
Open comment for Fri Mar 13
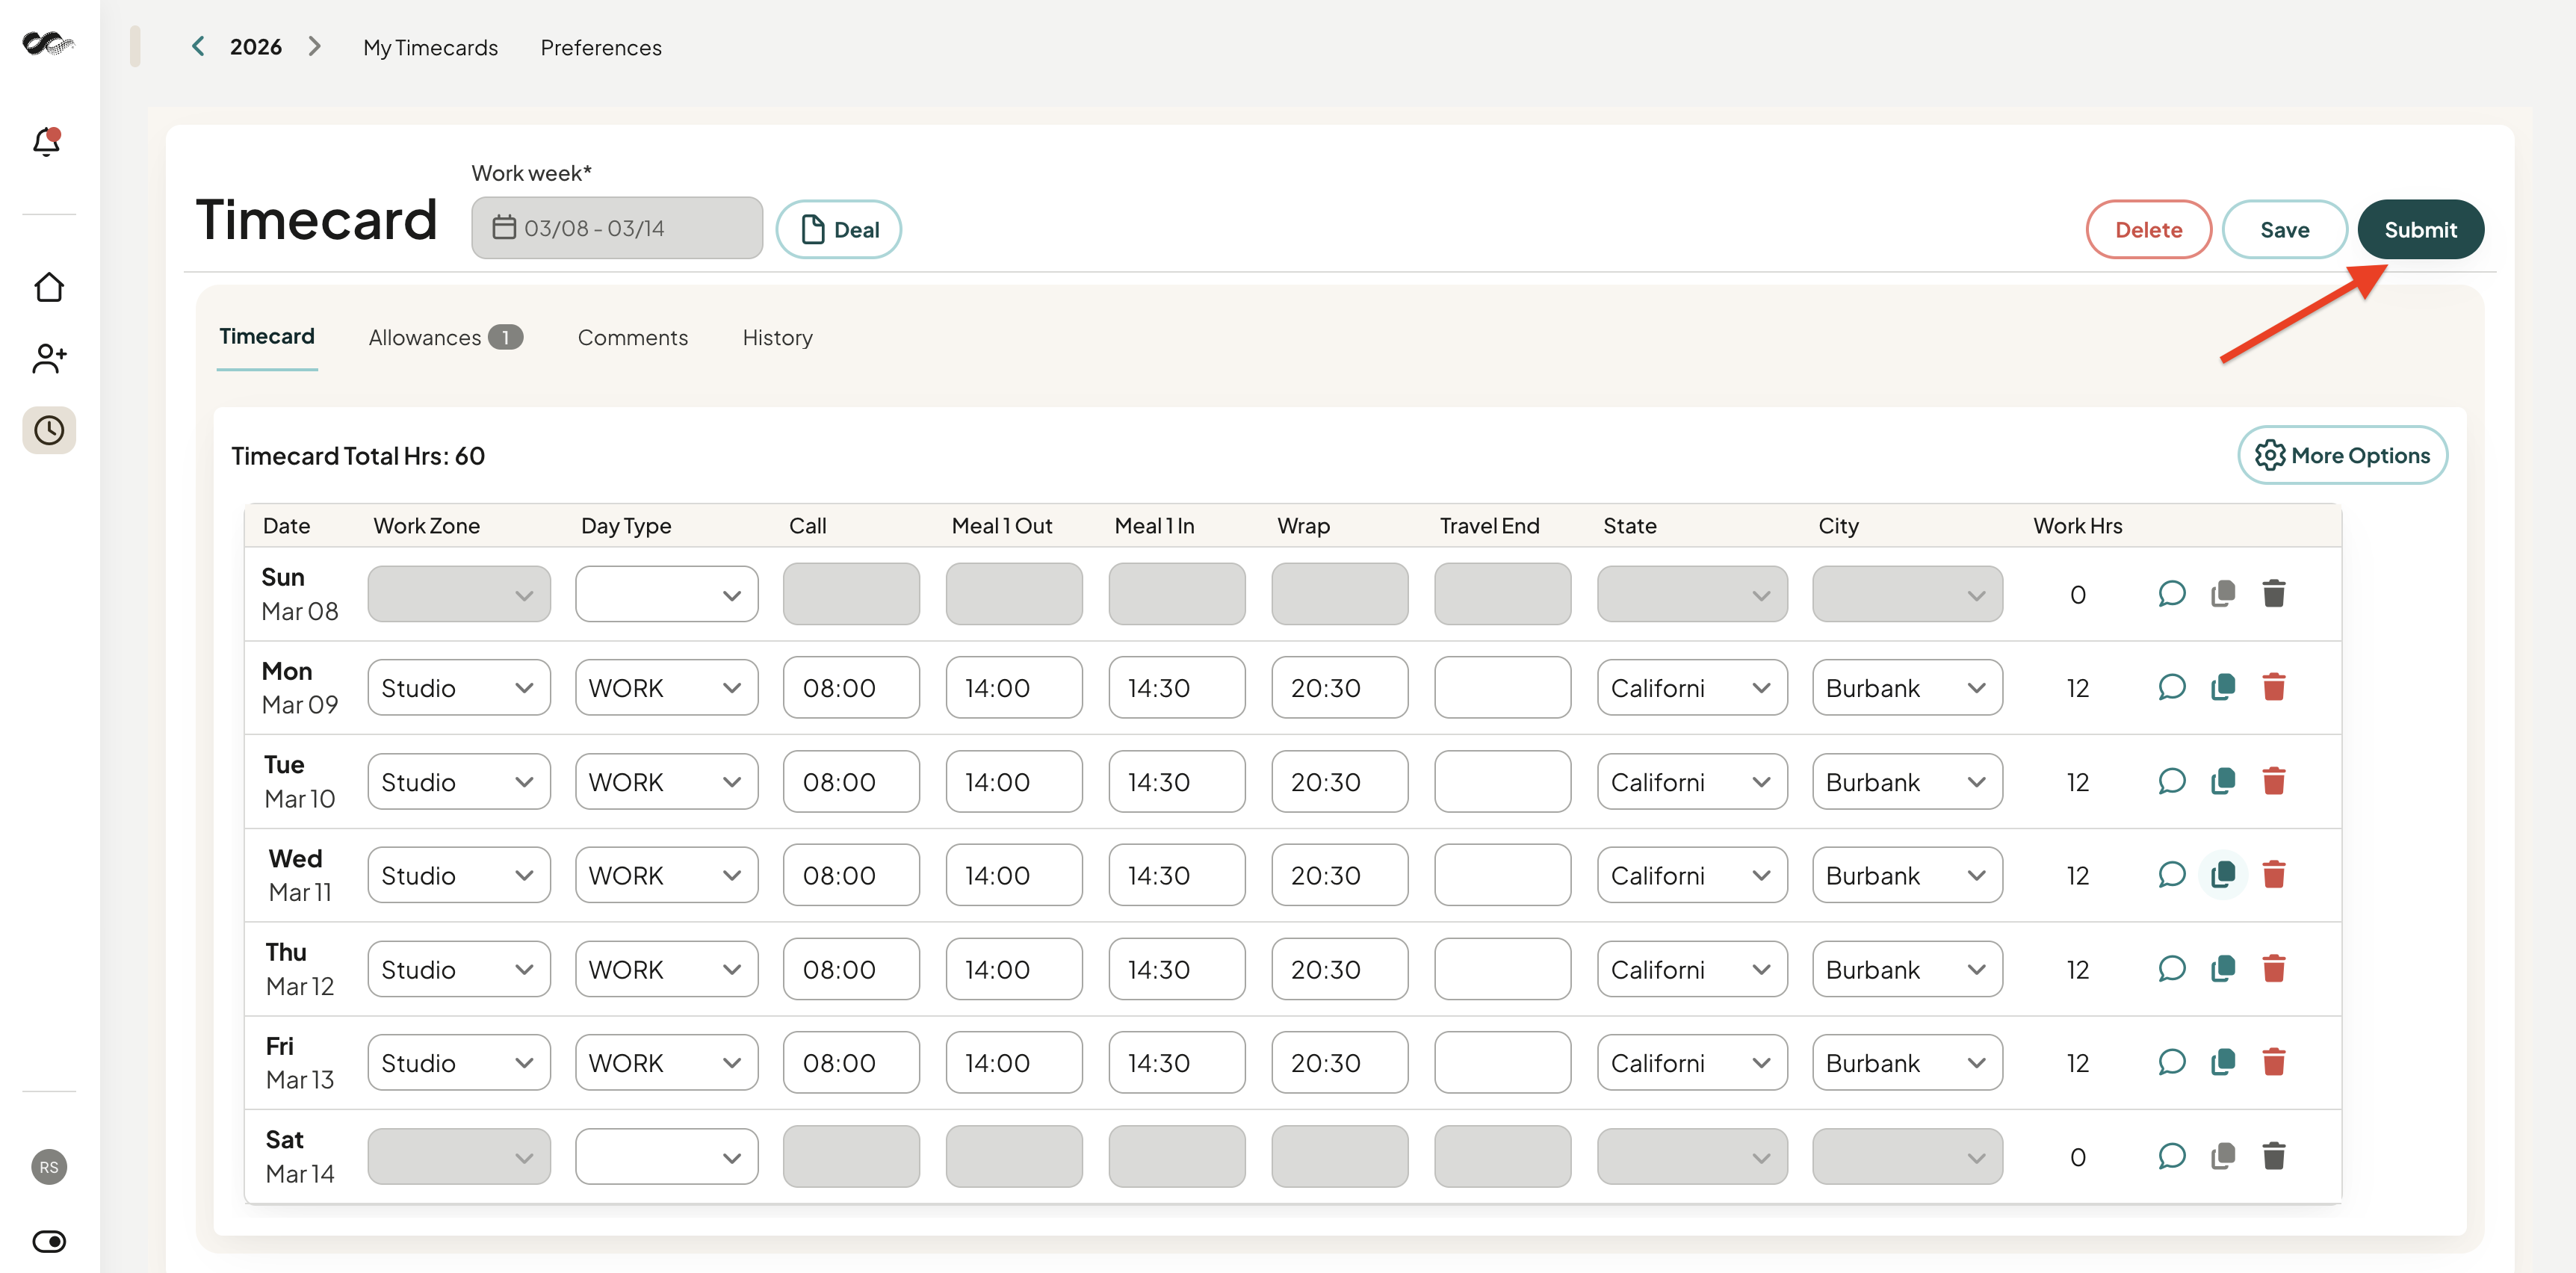click(x=2171, y=1062)
